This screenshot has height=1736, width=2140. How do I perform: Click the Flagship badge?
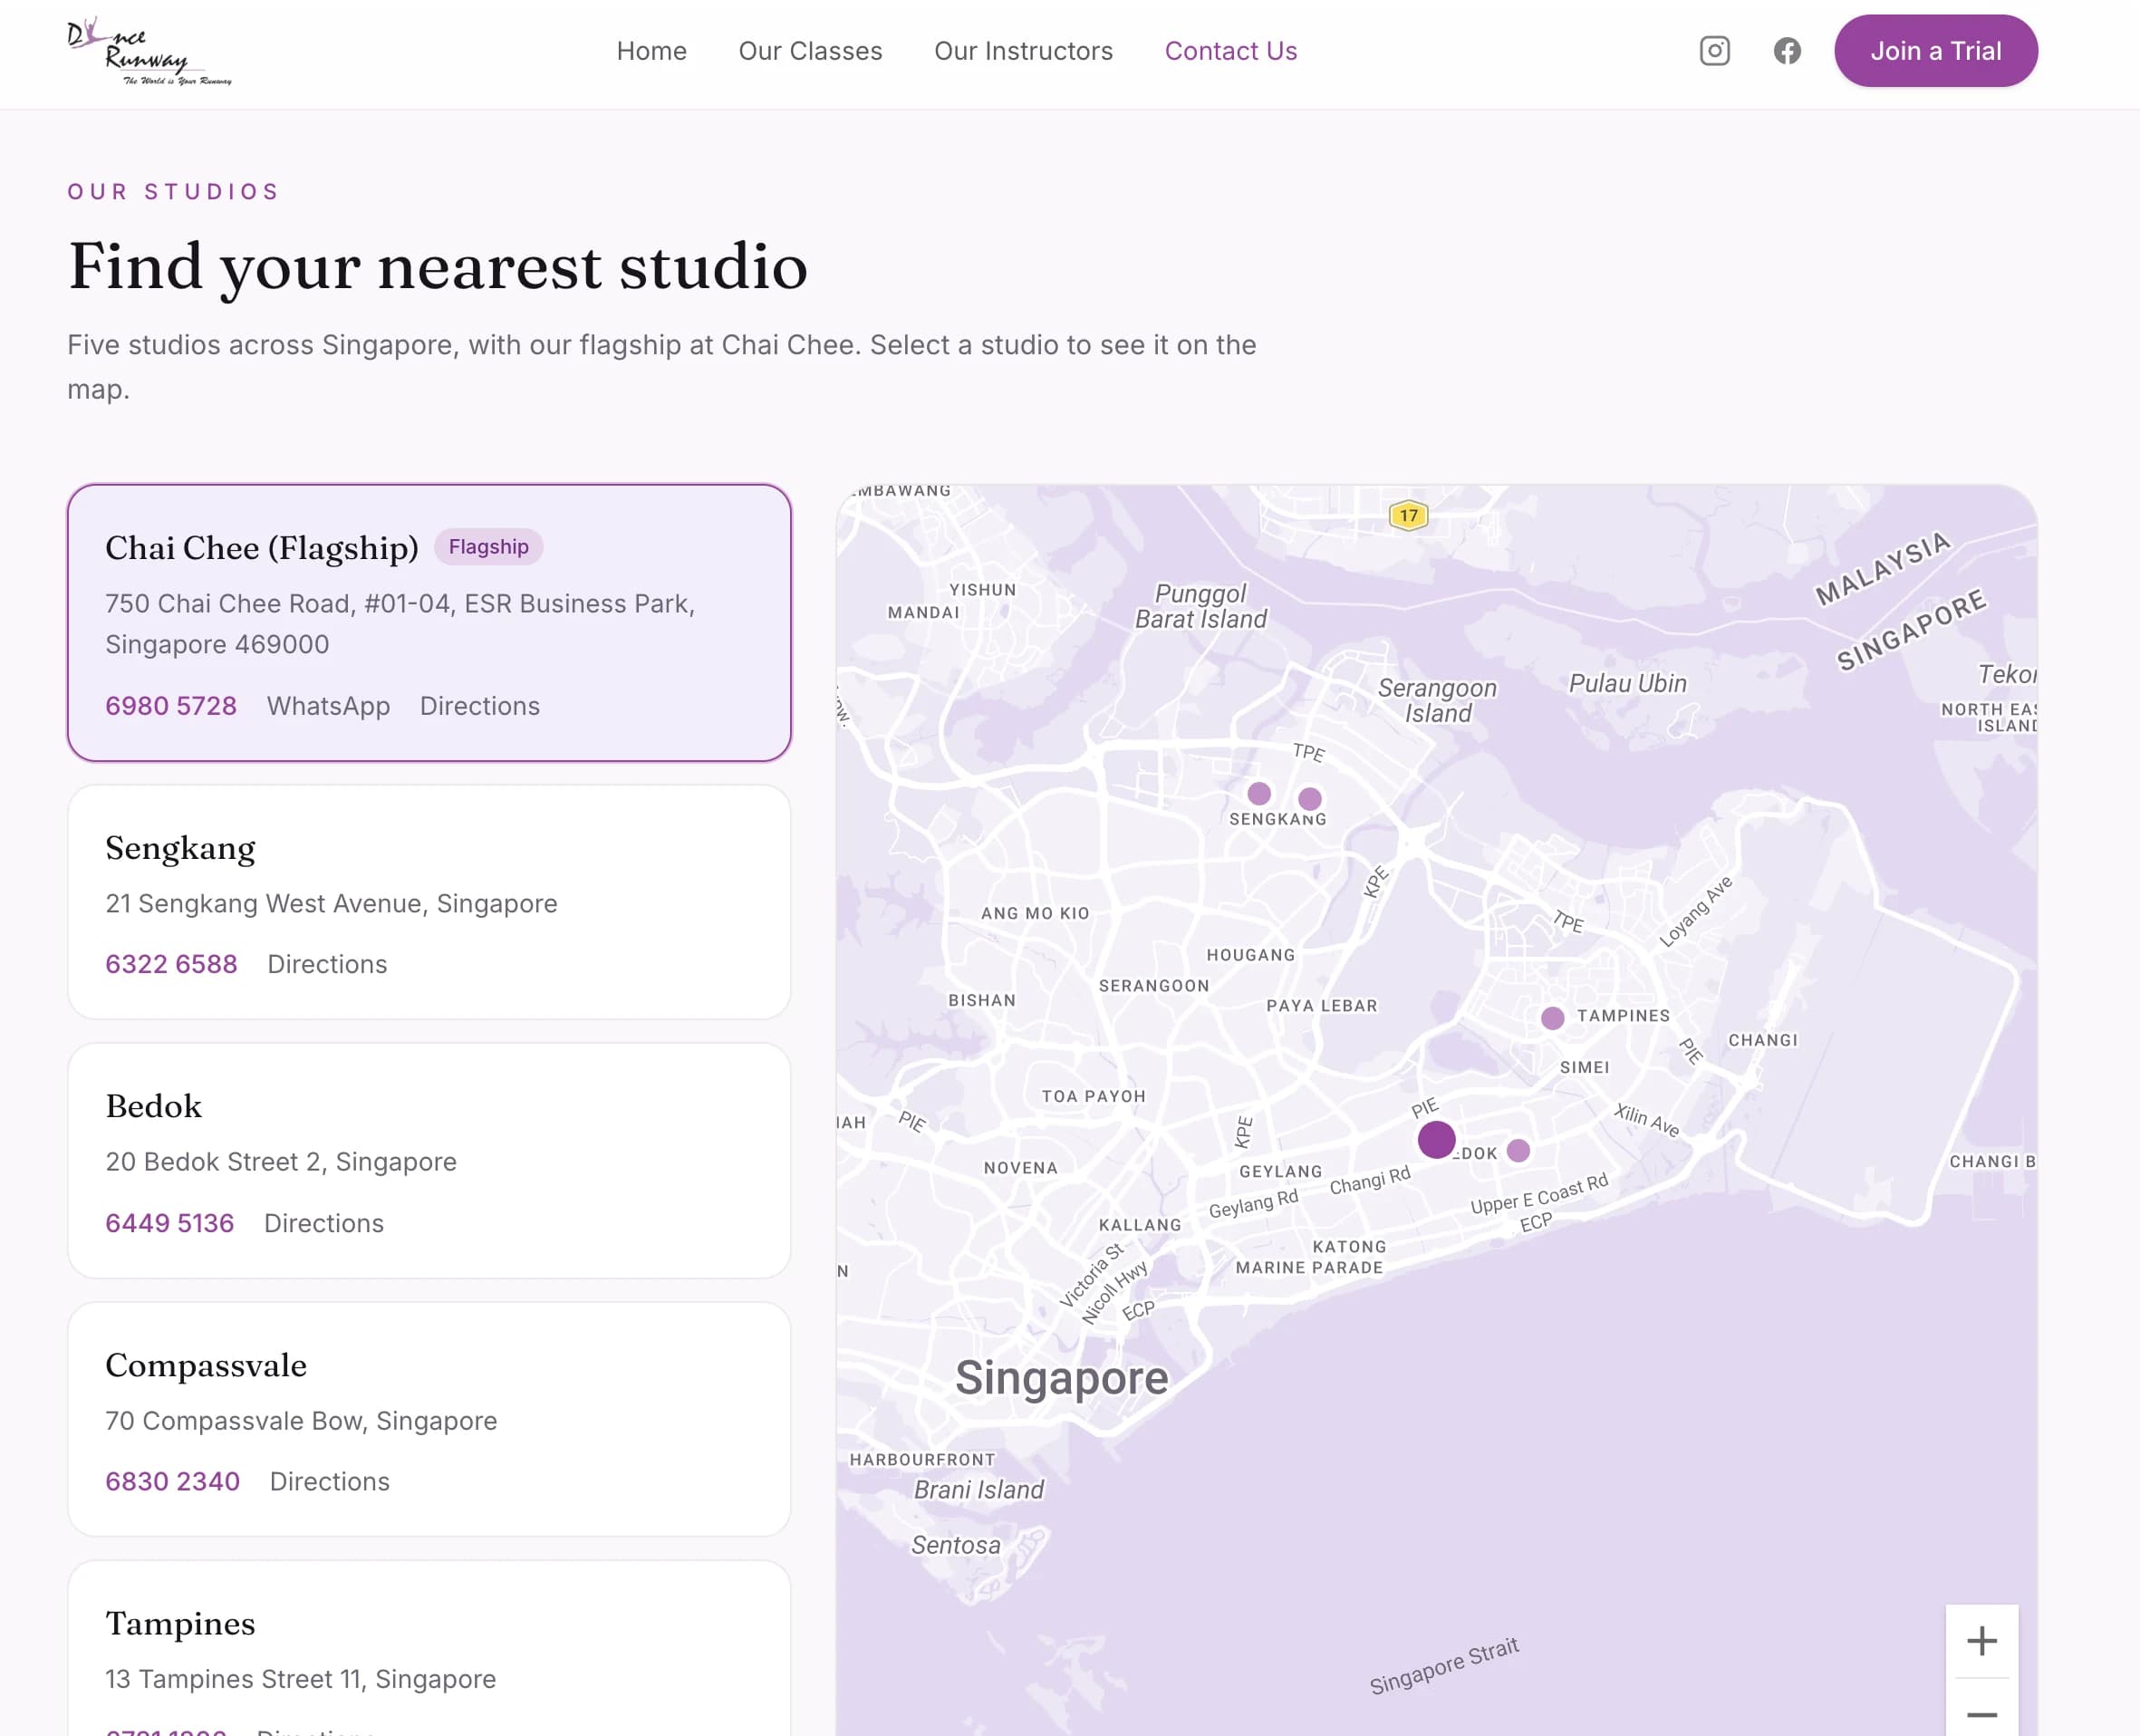tap(488, 547)
